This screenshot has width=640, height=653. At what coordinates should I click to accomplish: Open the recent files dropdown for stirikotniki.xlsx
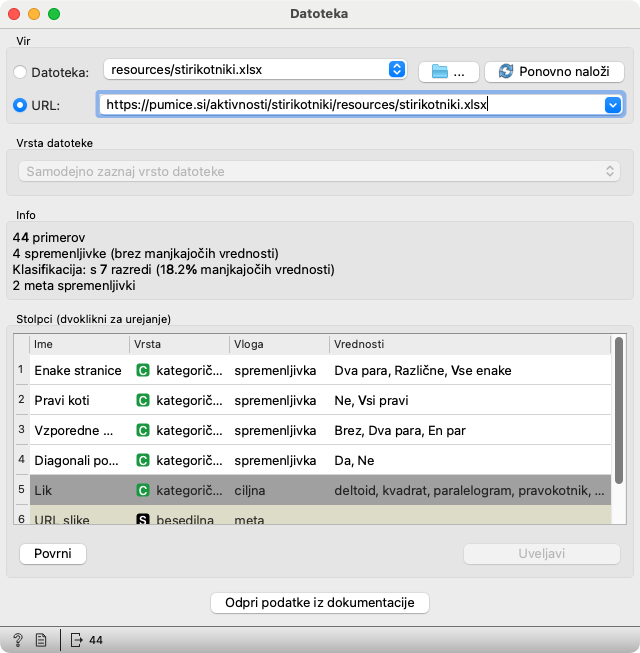coord(396,70)
